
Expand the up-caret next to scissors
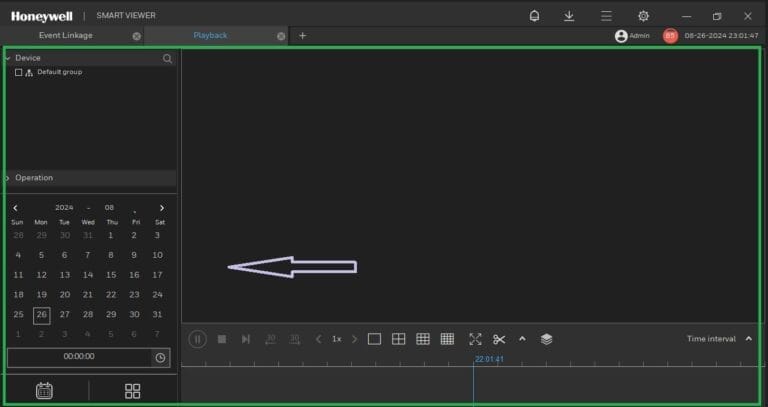[x=522, y=339]
